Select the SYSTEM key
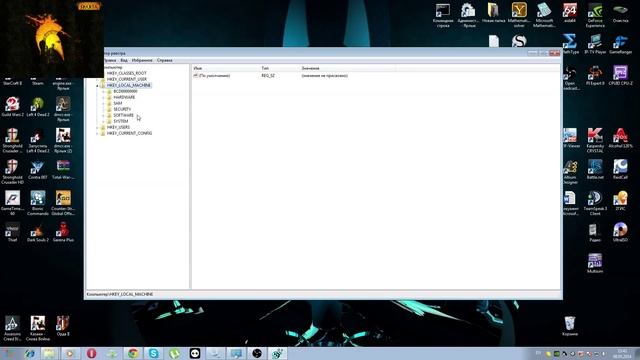This screenshot has height=360, width=640. tap(121, 121)
